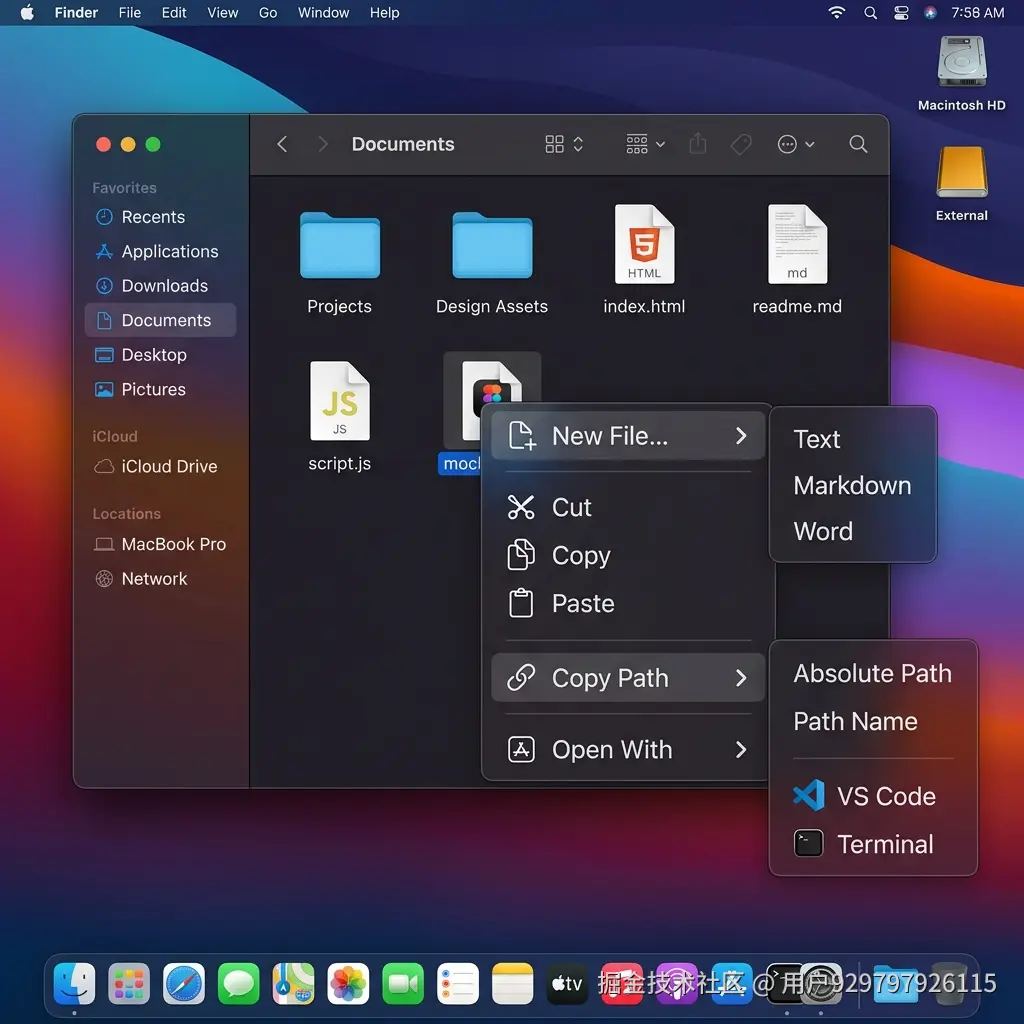Click the Tag icon in toolbar
The image size is (1024, 1024).
pos(741,144)
